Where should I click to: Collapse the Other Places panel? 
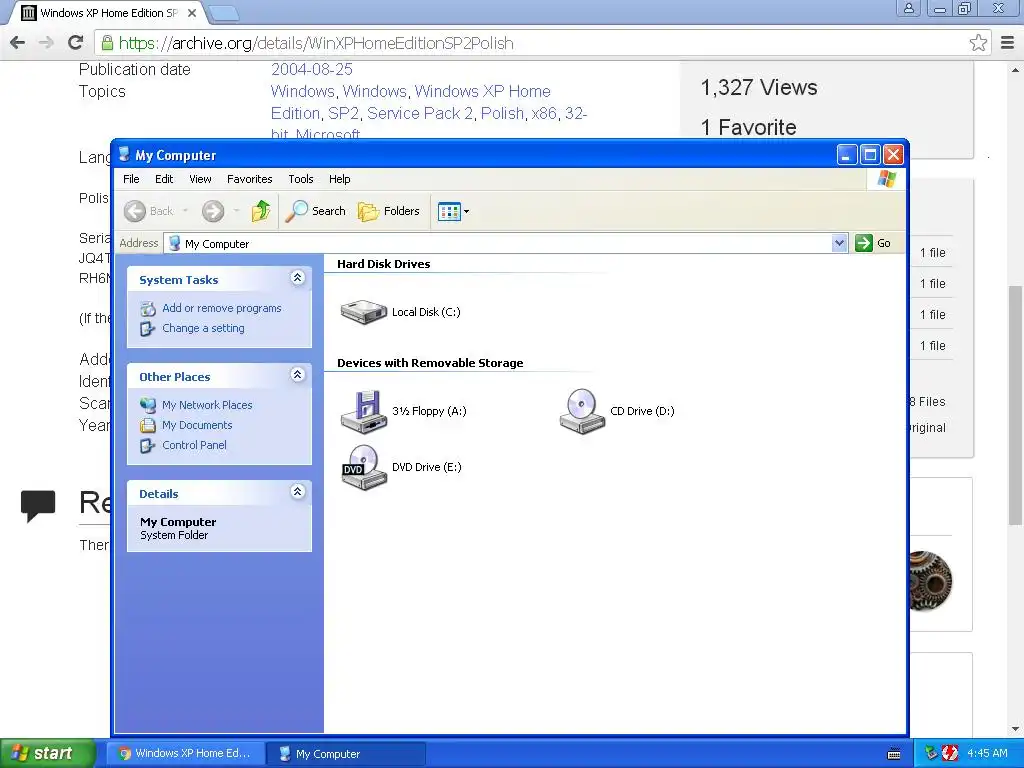point(297,374)
